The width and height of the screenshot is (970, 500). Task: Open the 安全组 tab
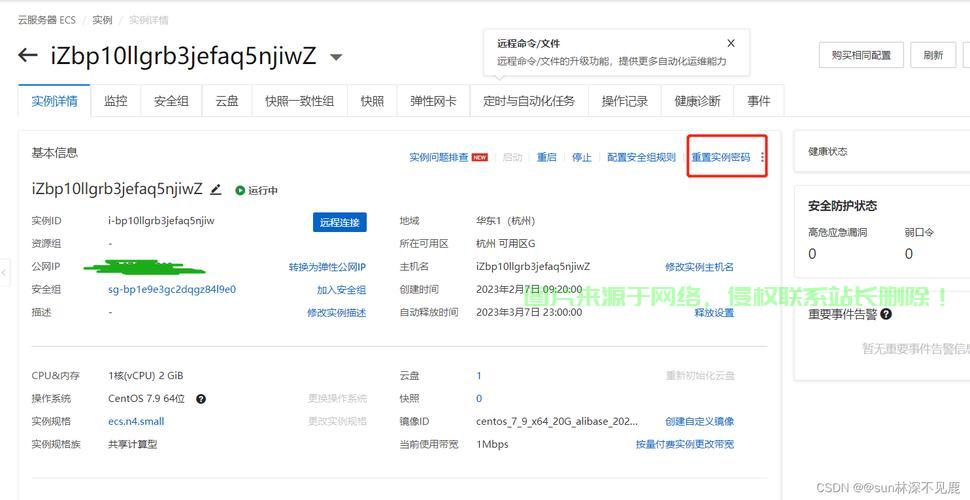(x=171, y=101)
